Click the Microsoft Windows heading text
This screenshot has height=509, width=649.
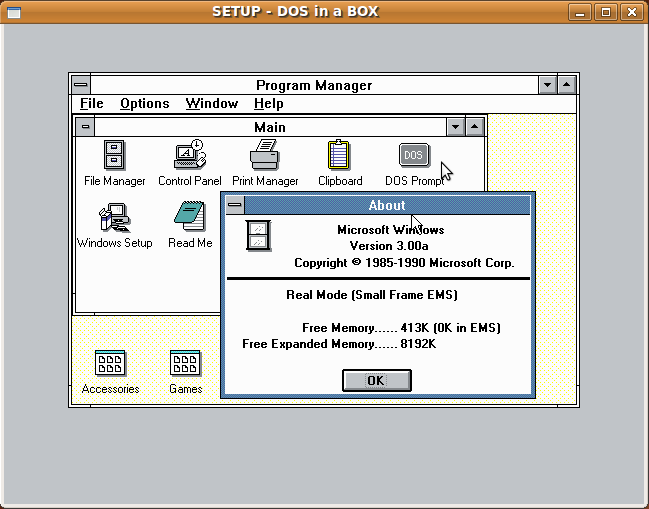pyautogui.click(x=390, y=230)
